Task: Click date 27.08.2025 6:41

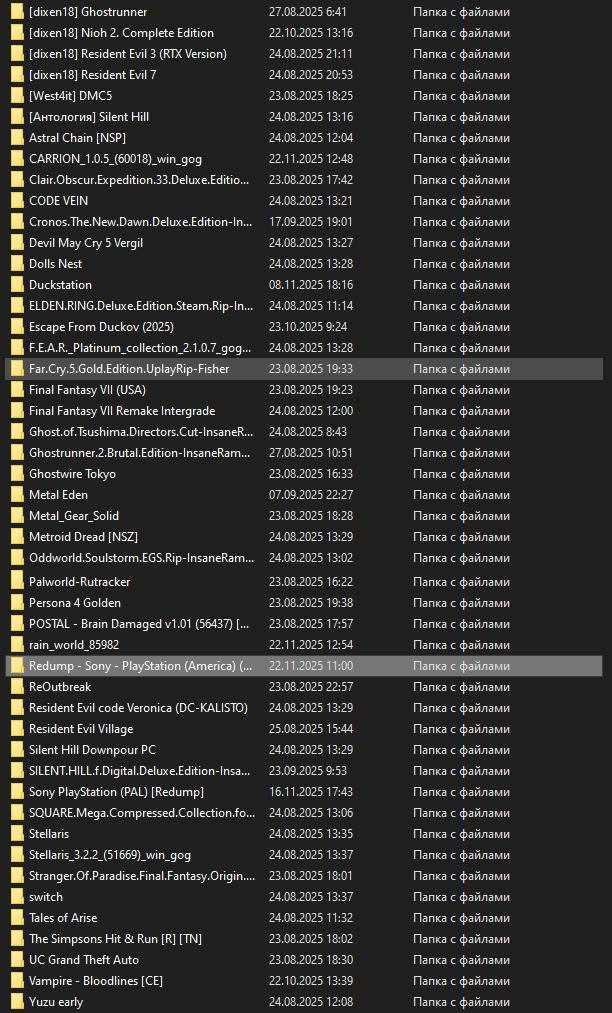Action: 308,12
